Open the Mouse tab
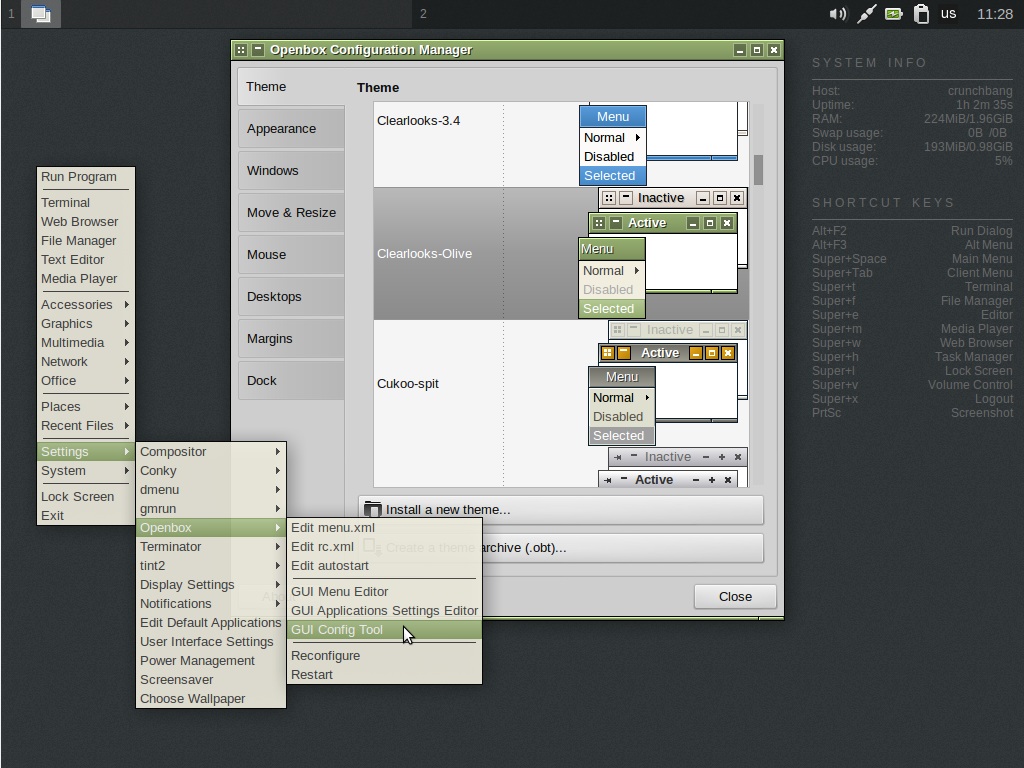1024x768 pixels. click(291, 255)
